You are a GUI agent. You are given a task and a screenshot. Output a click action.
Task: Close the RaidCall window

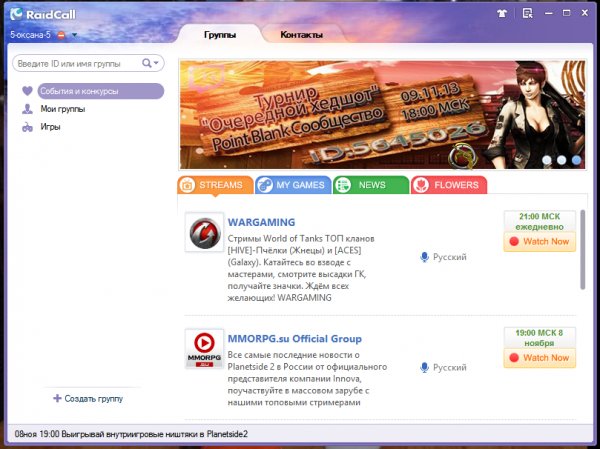[x=585, y=13]
